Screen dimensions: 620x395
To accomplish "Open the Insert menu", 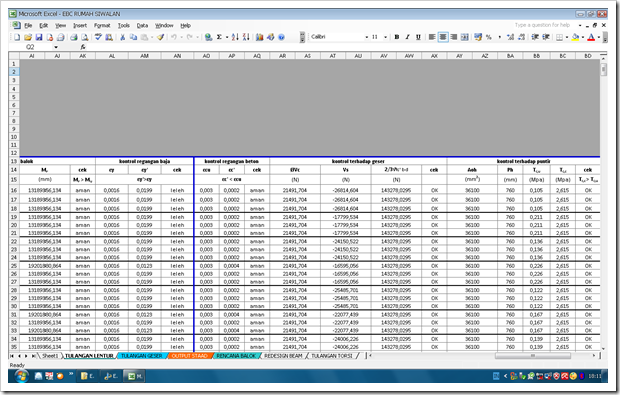I will tap(80, 26).
